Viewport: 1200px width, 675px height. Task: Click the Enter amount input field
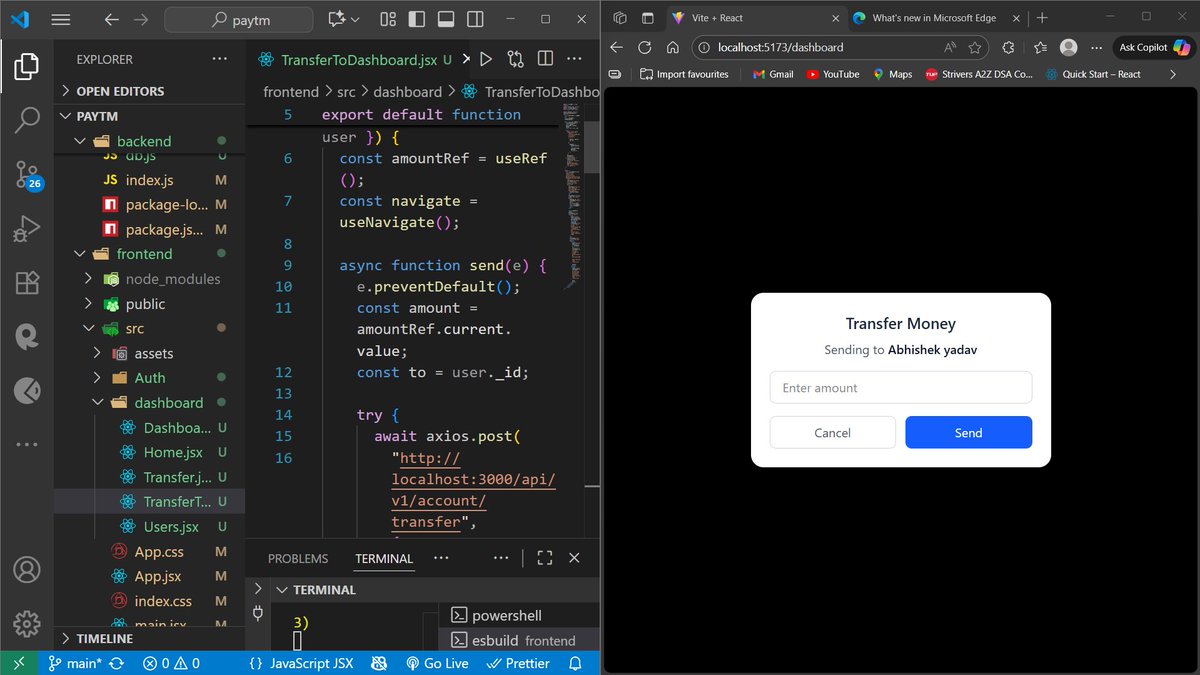click(899, 387)
